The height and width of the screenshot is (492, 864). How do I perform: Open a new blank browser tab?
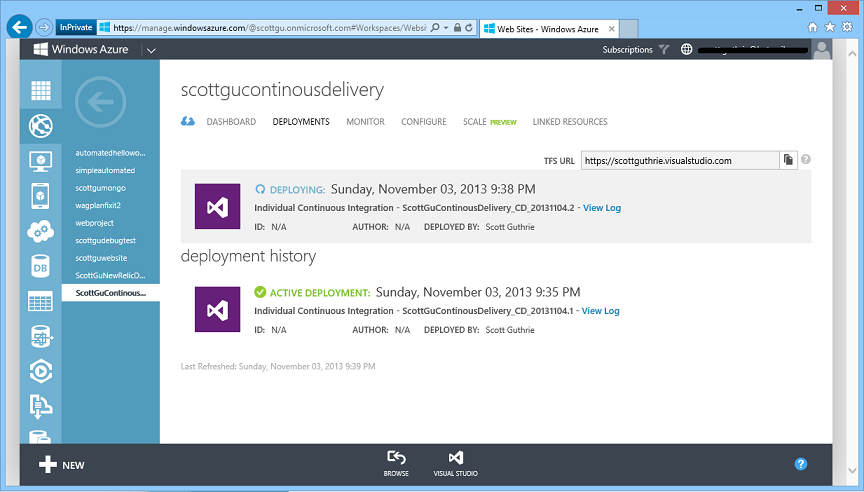tap(629, 29)
